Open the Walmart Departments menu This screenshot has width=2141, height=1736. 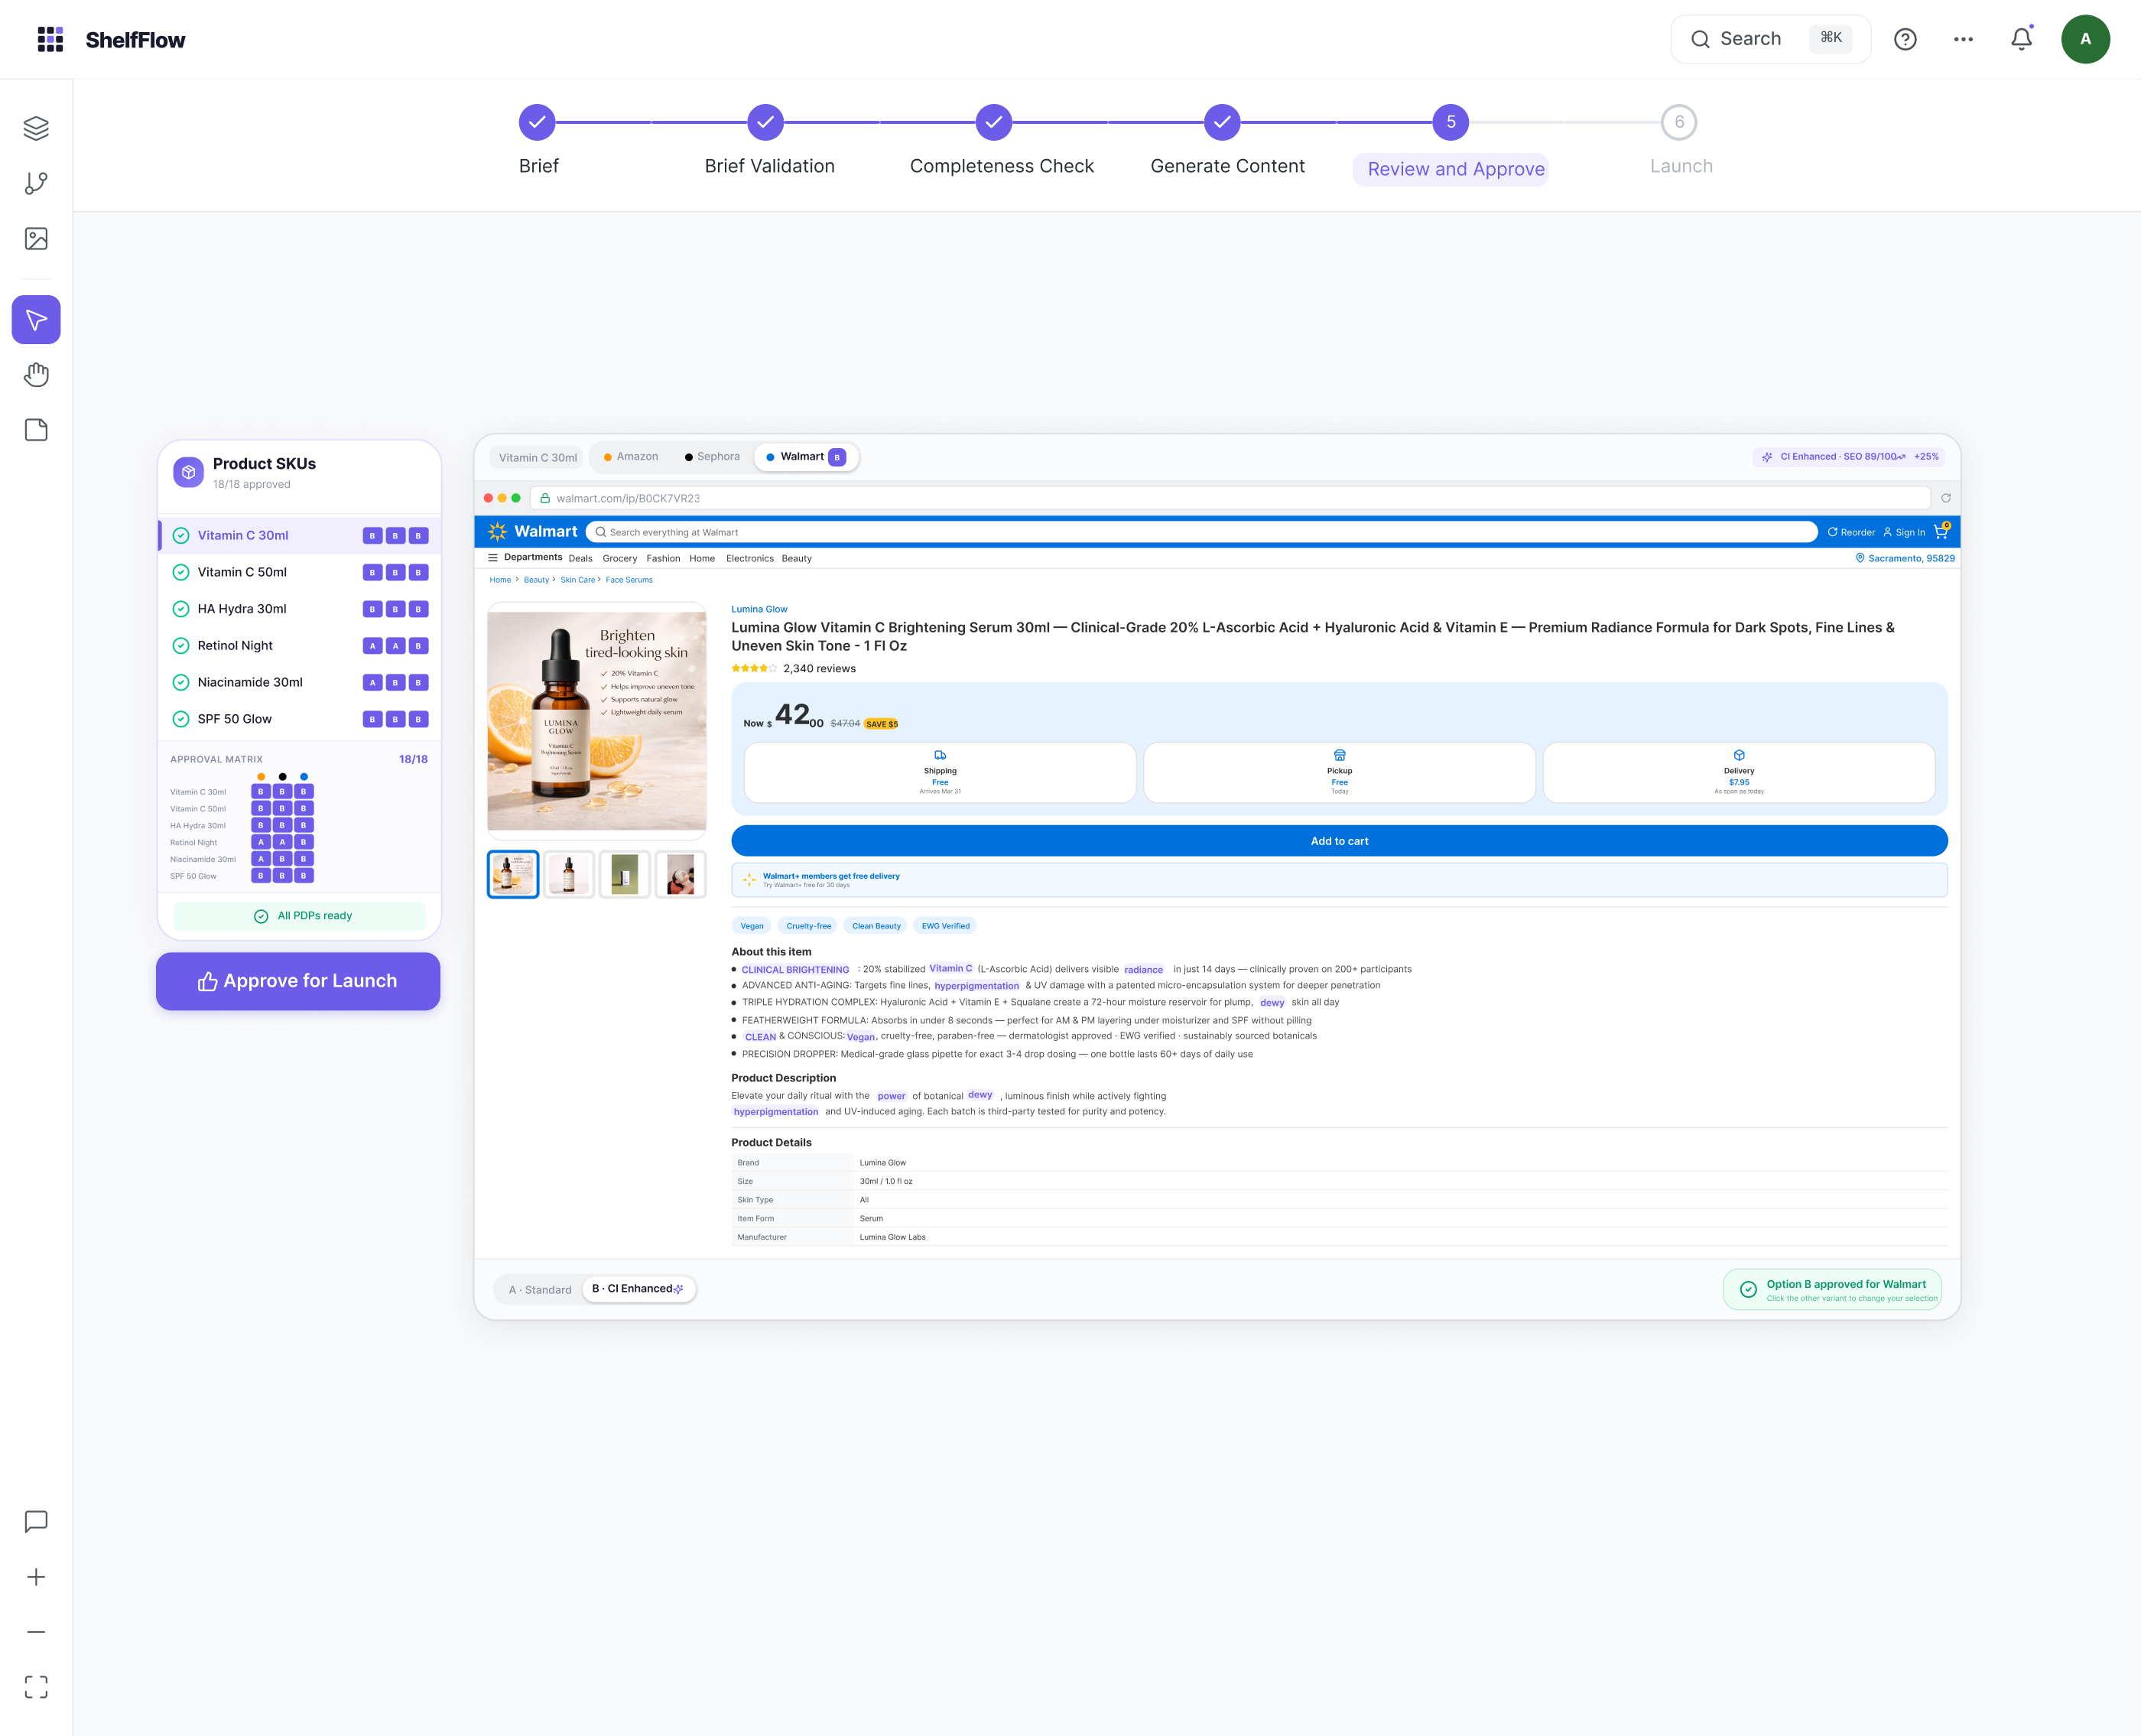pyautogui.click(x=524, y=558)
